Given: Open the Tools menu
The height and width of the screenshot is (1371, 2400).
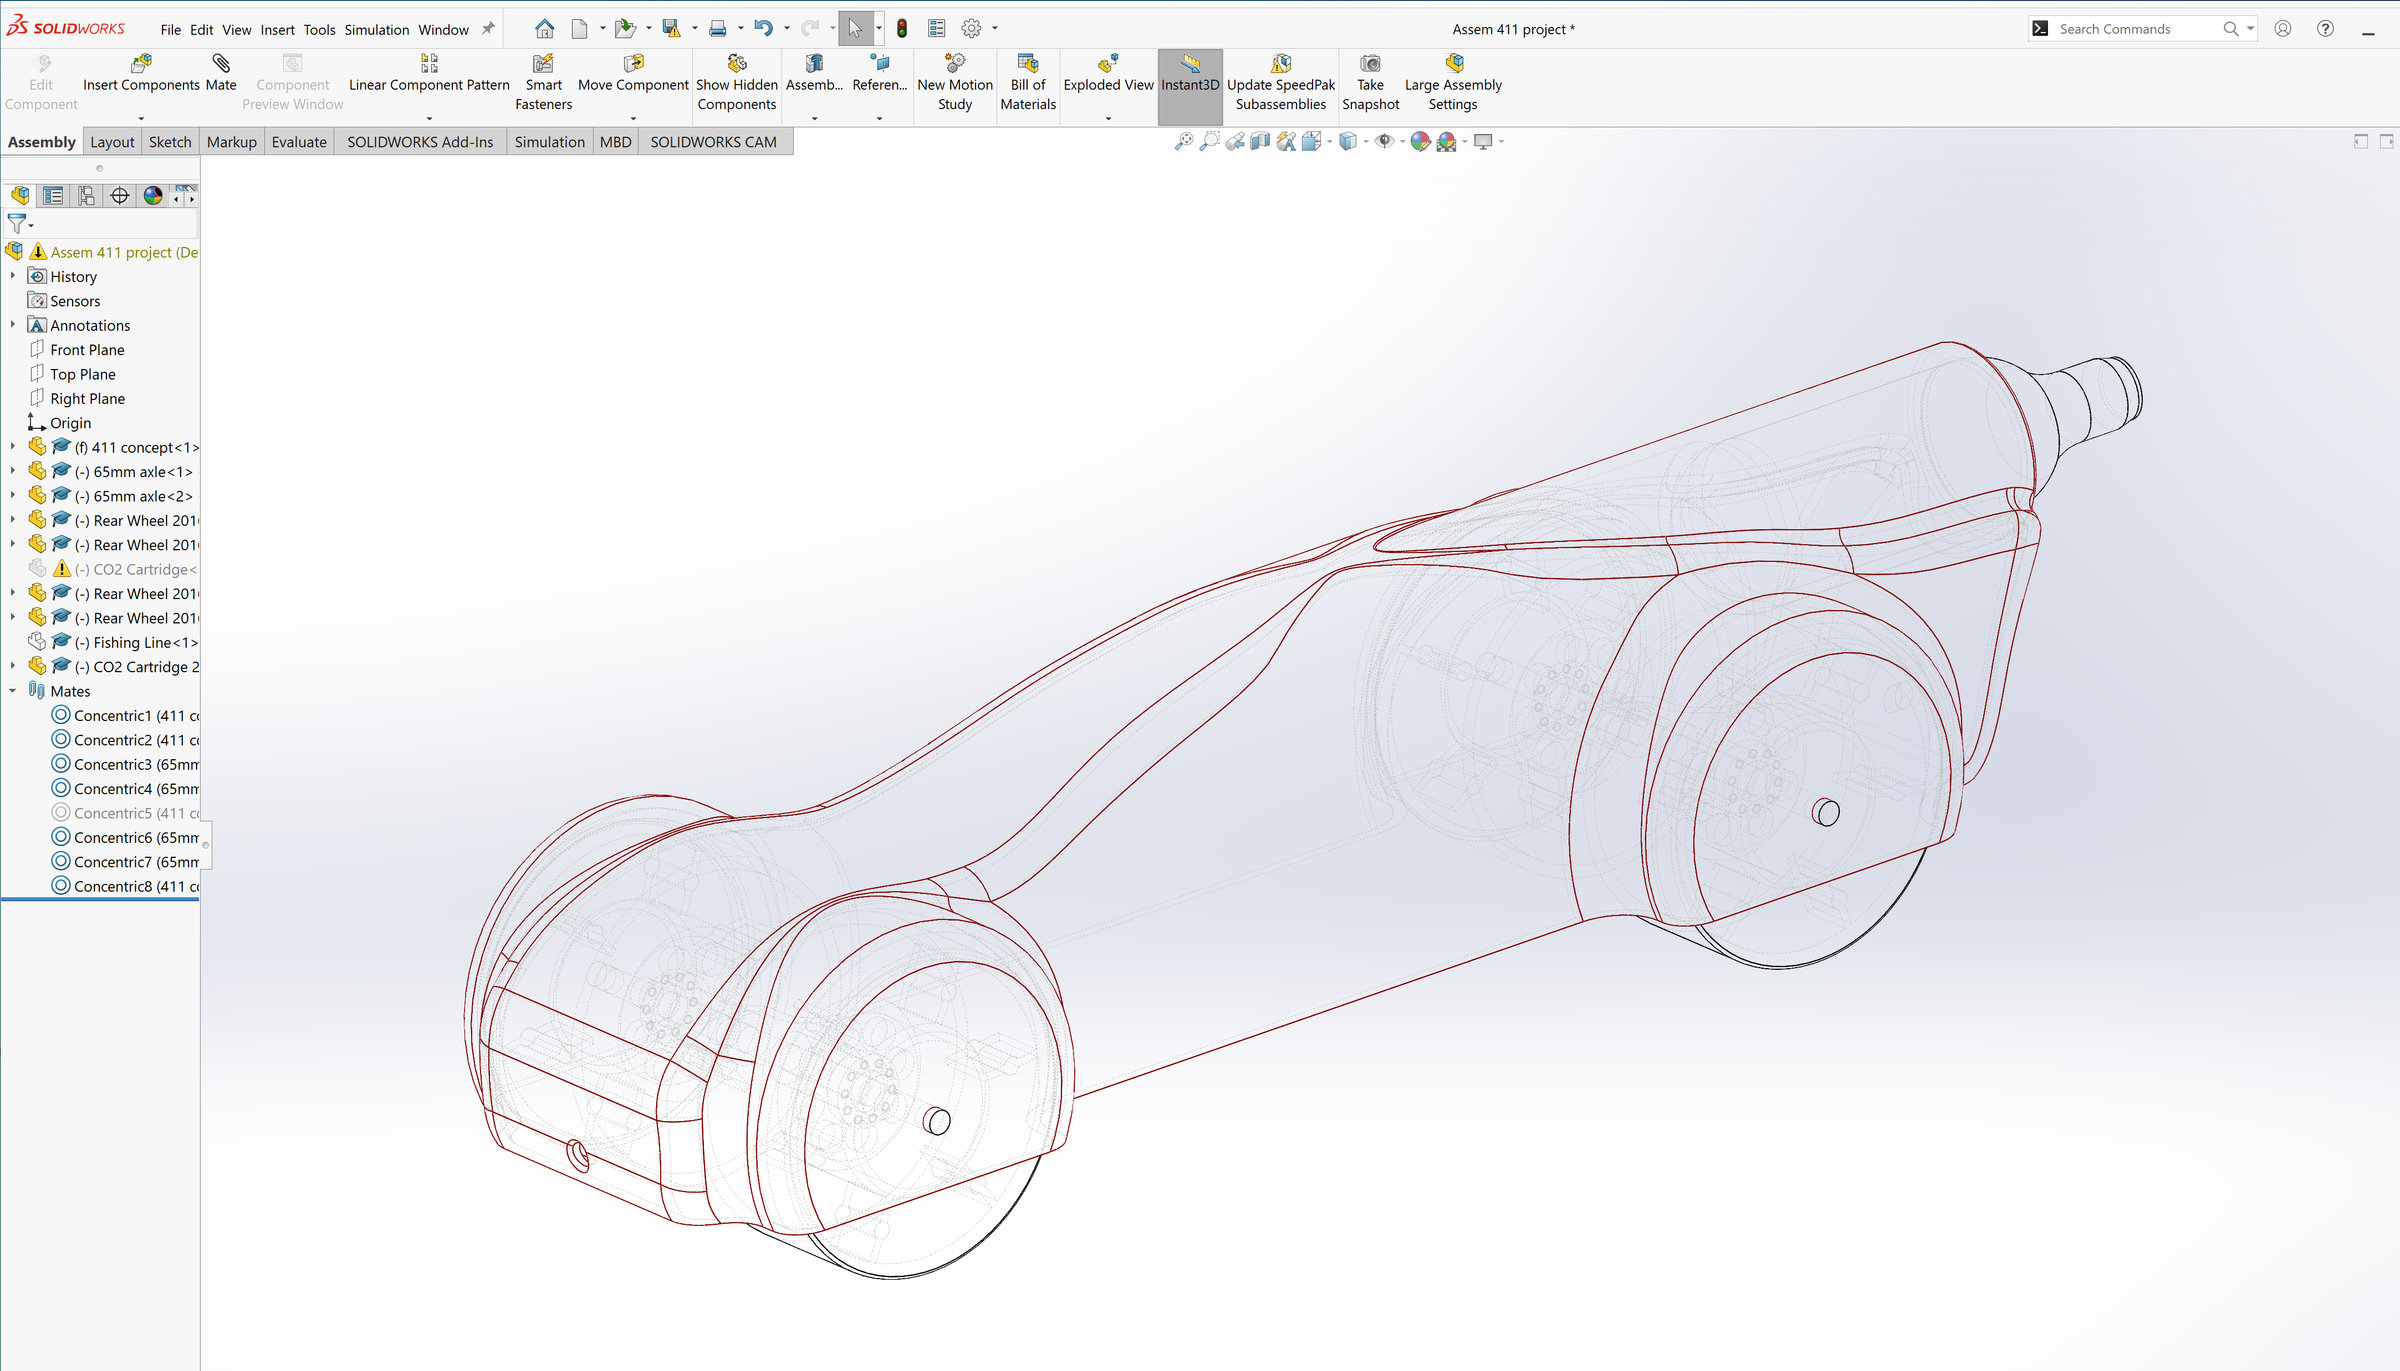Looking at the screenshot, I should (319, 29).
